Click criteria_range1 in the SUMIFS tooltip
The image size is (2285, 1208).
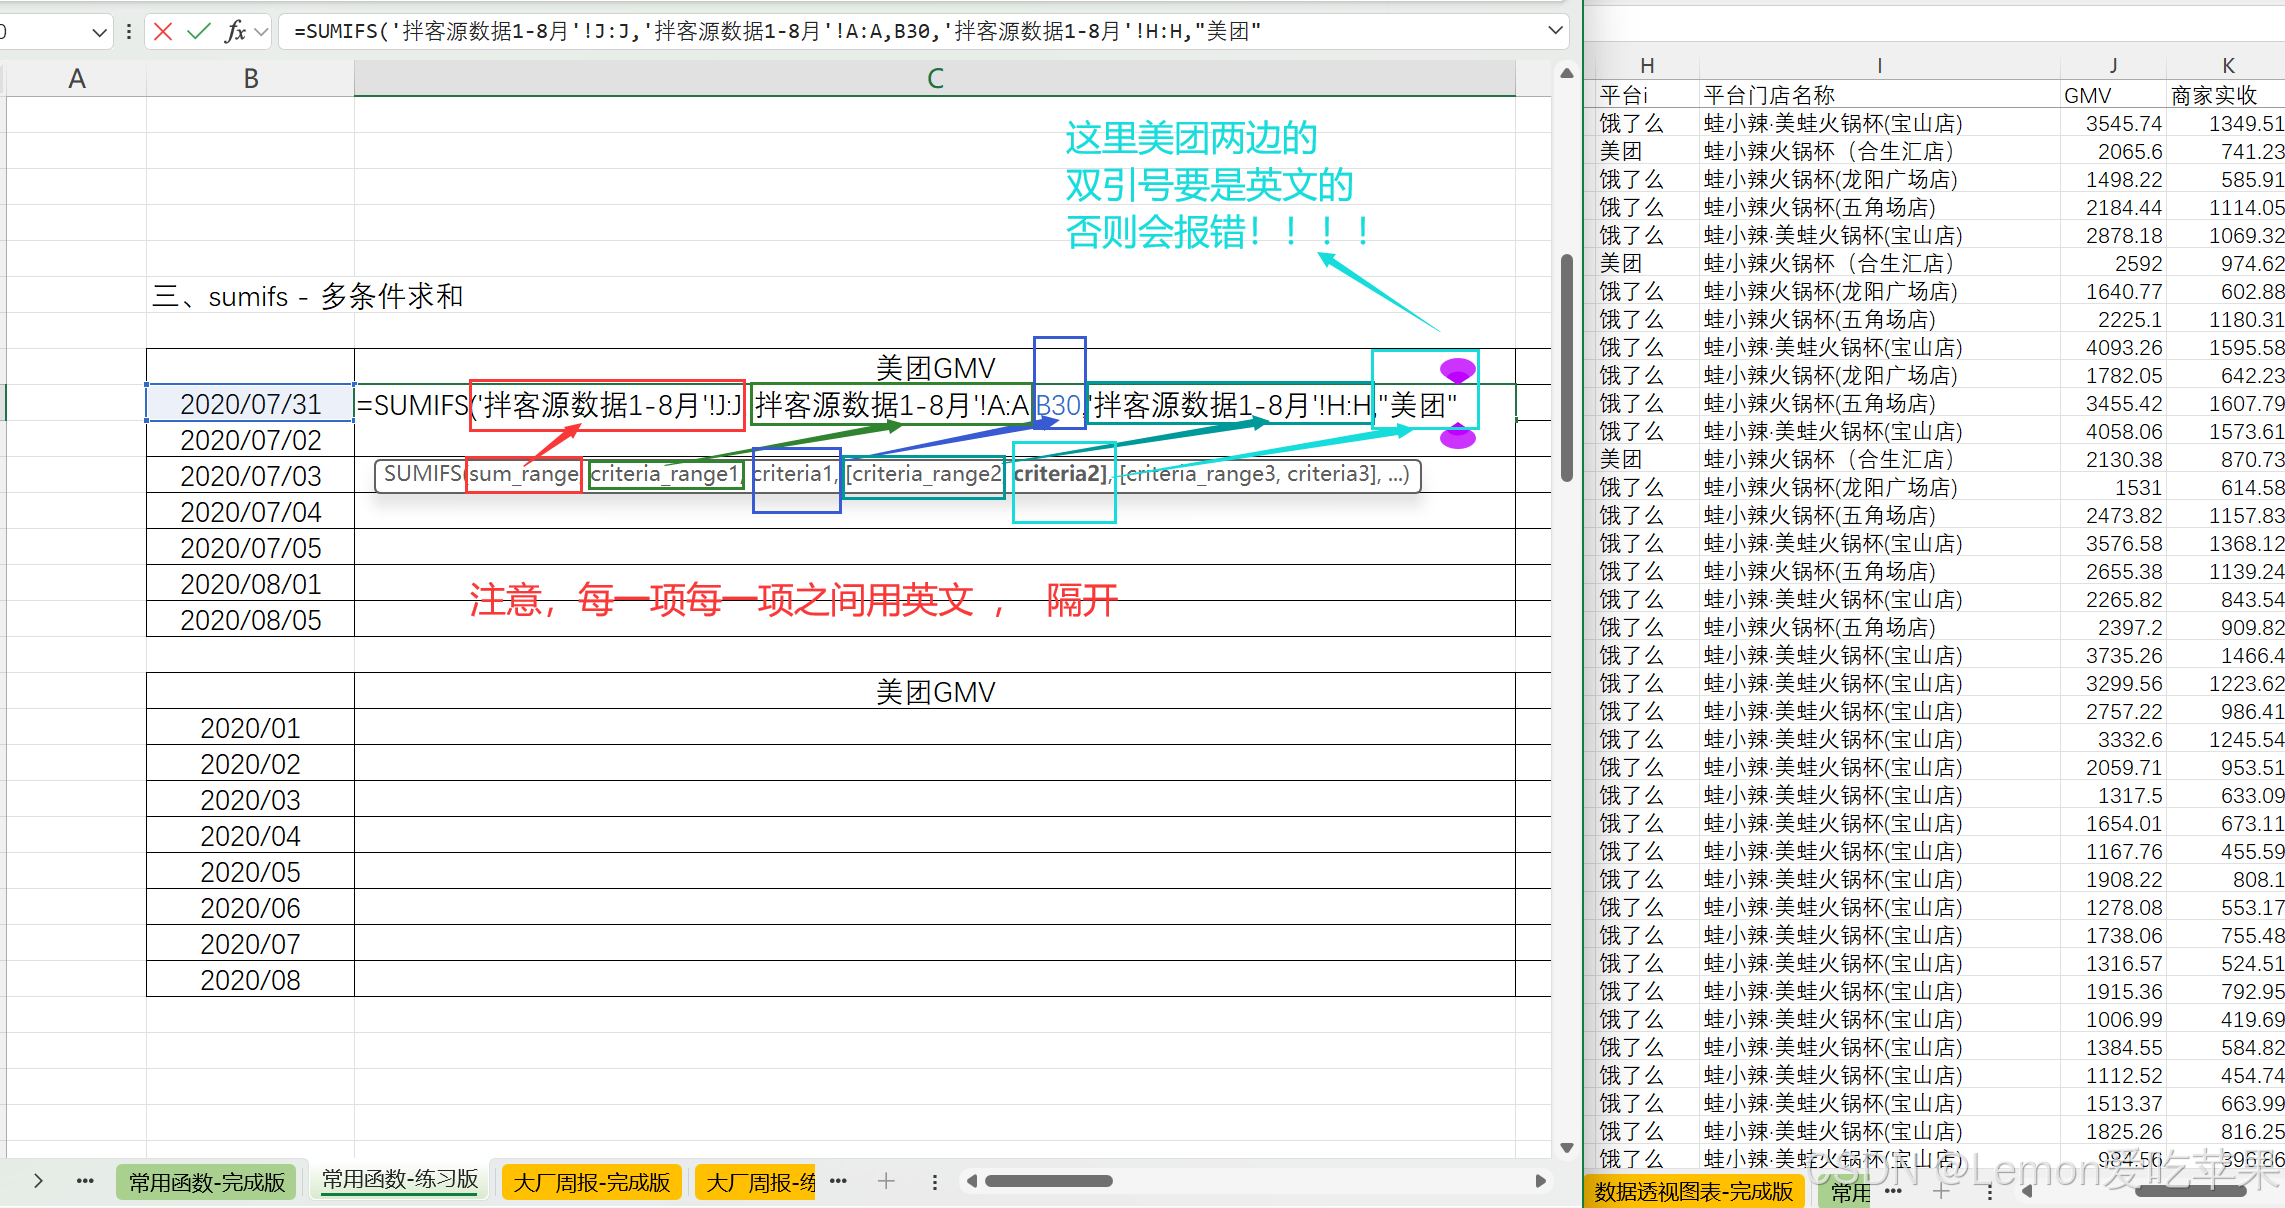(x=665, y=474)
